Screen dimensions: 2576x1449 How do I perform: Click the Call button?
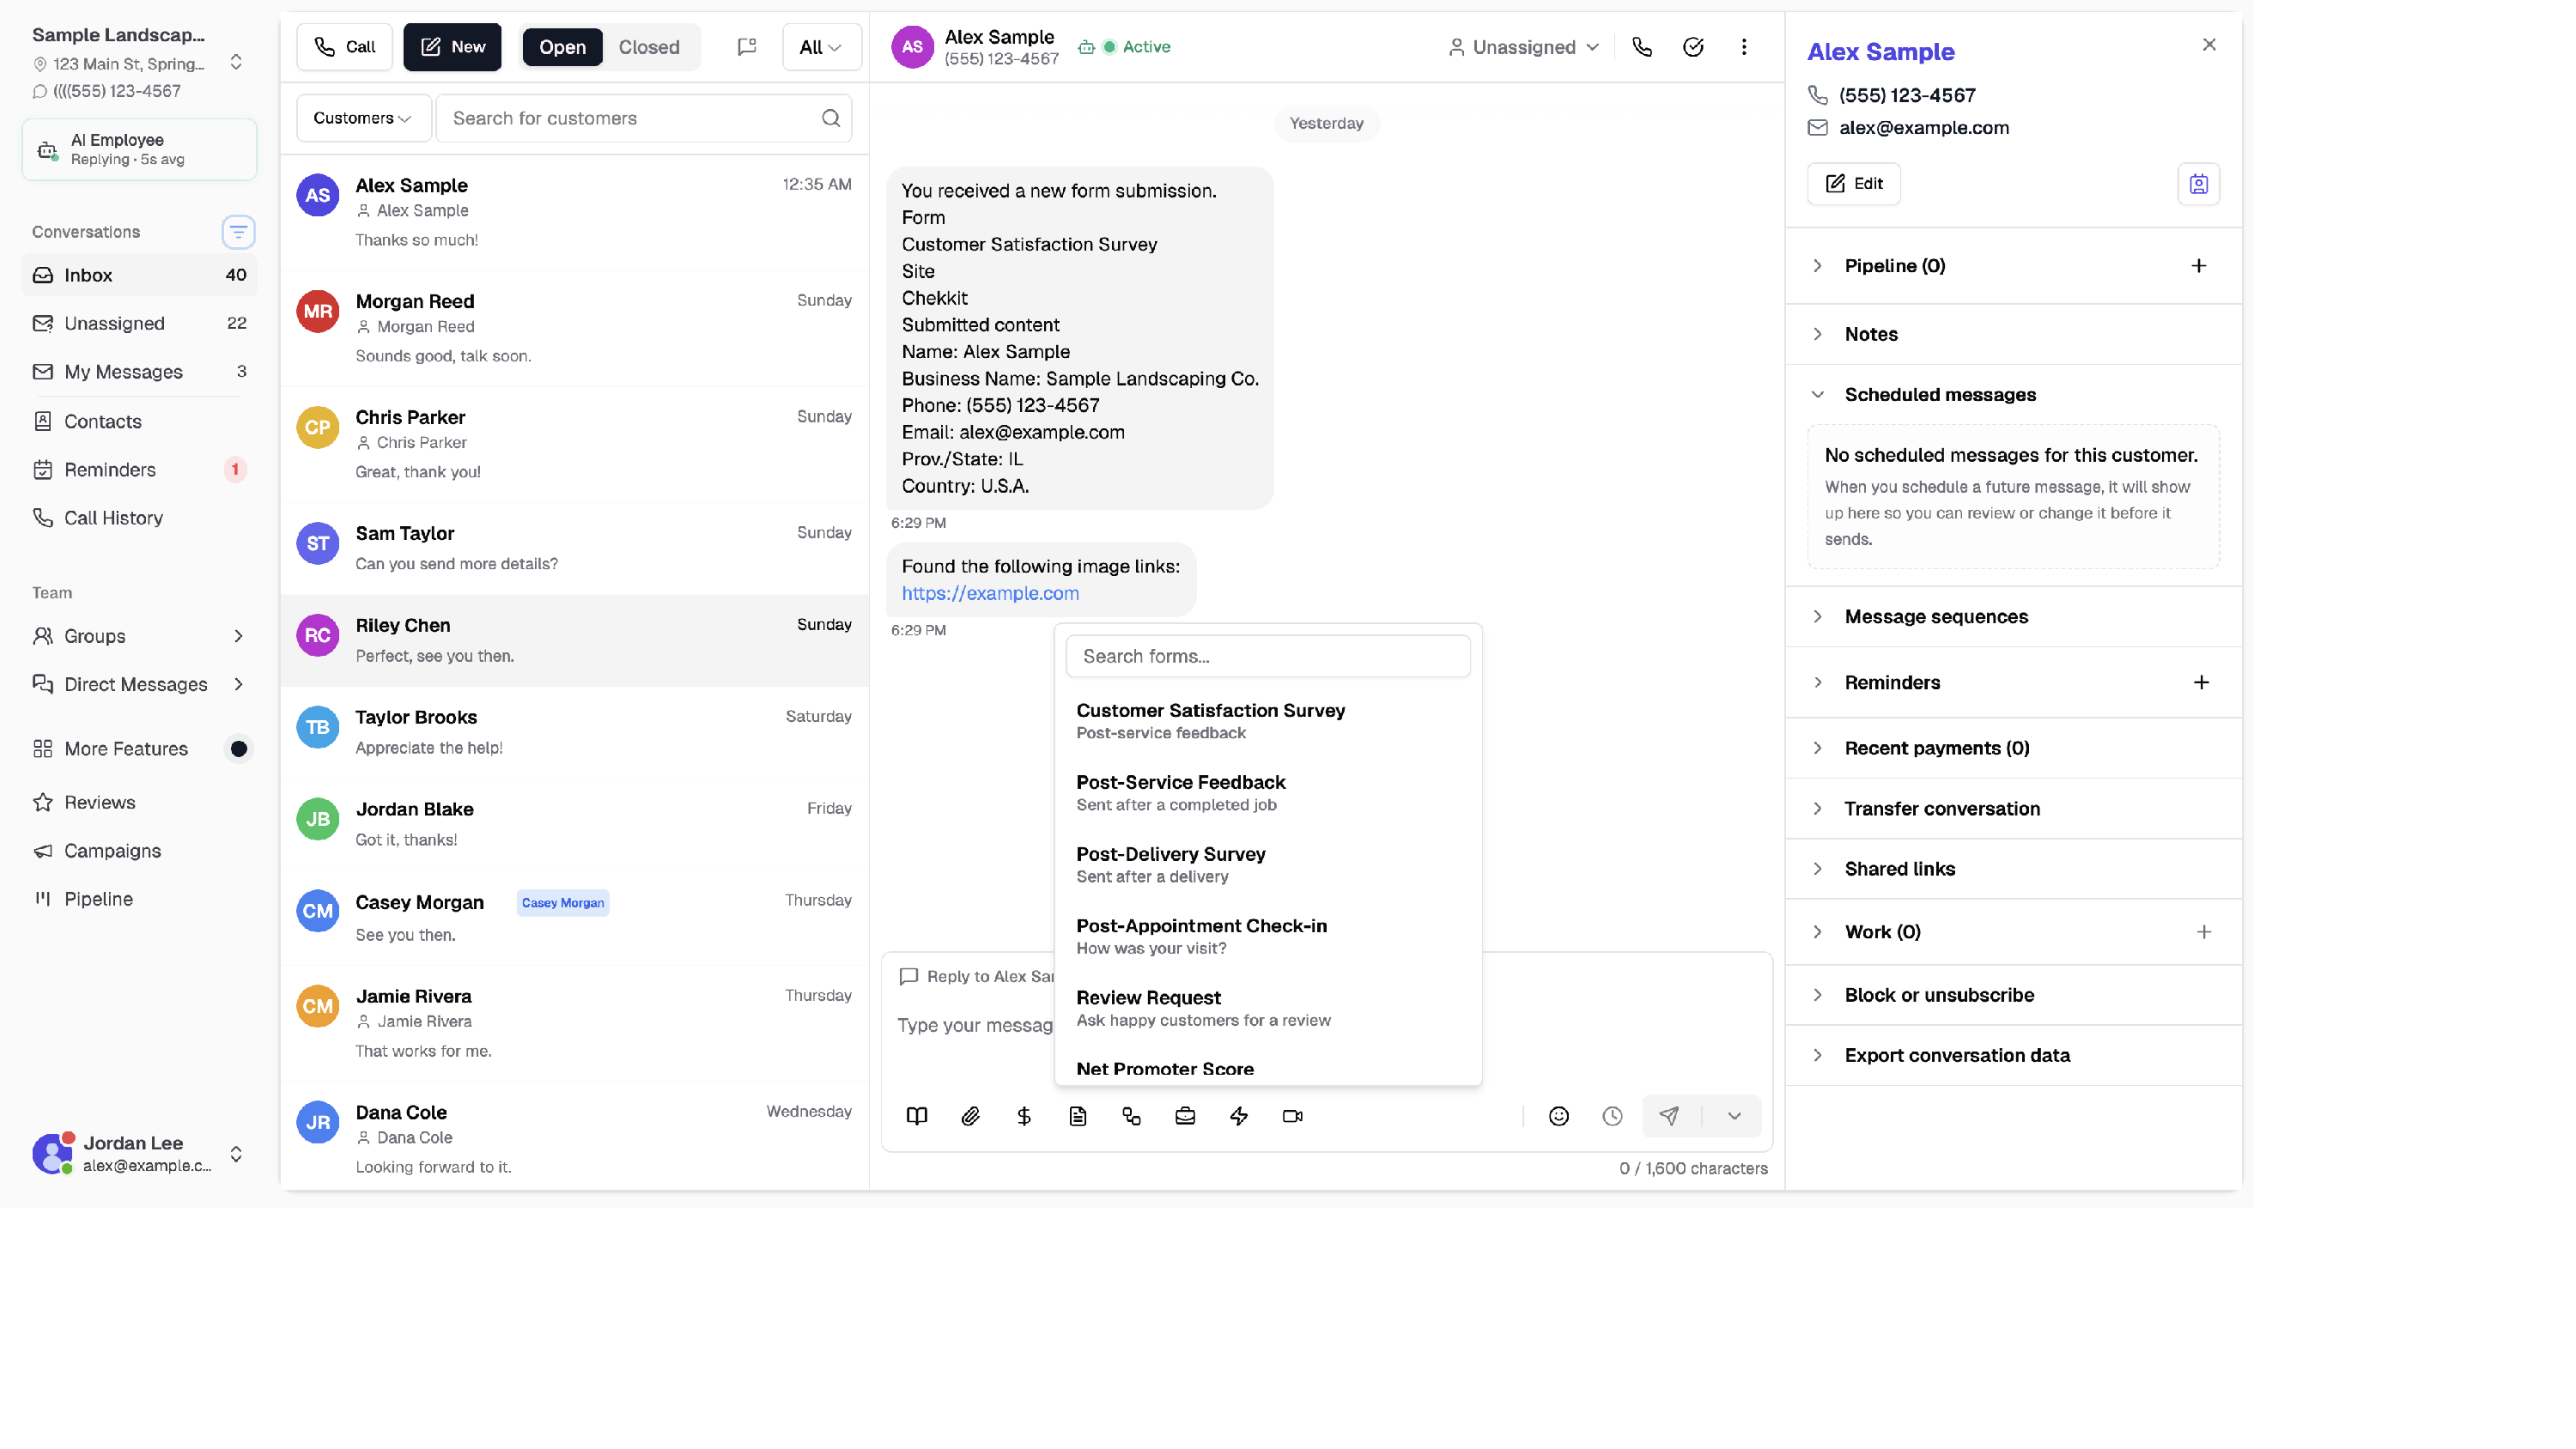(344, 47)
